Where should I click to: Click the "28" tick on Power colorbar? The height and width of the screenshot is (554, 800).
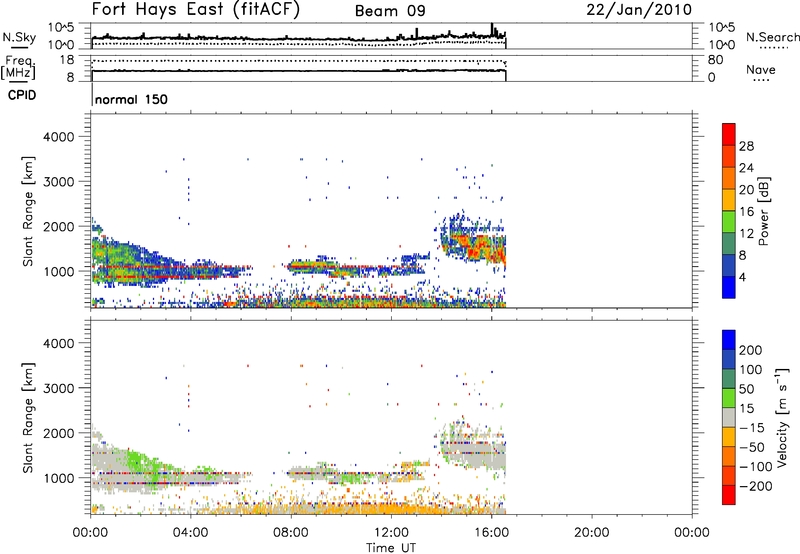(x=746, y=146)
